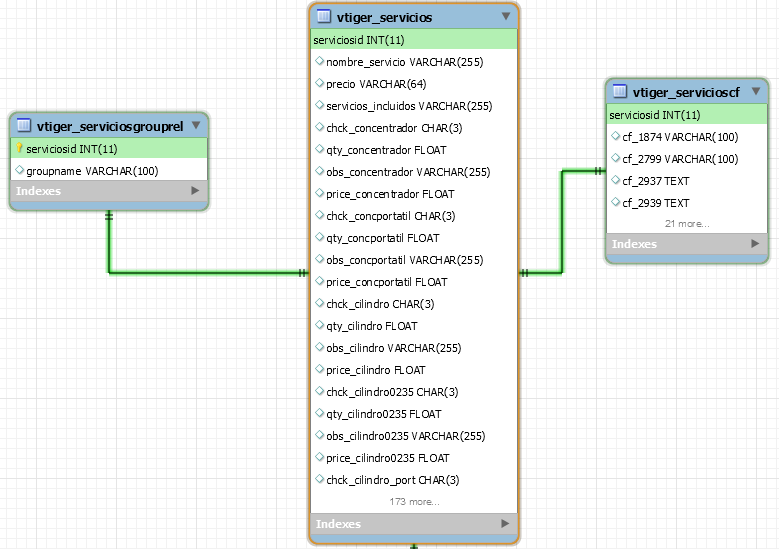Click the vtiger_servicioscf table icon
Viewport: 779px width, 549px height.
[620, 91]
